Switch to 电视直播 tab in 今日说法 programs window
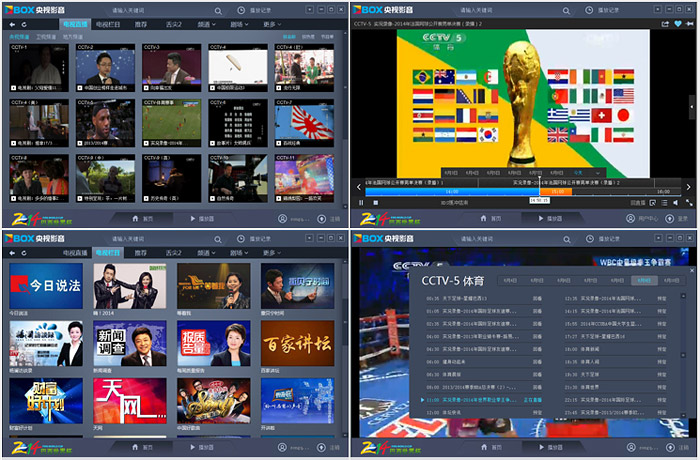Screen dimensions: 700x460 point(75,253)
